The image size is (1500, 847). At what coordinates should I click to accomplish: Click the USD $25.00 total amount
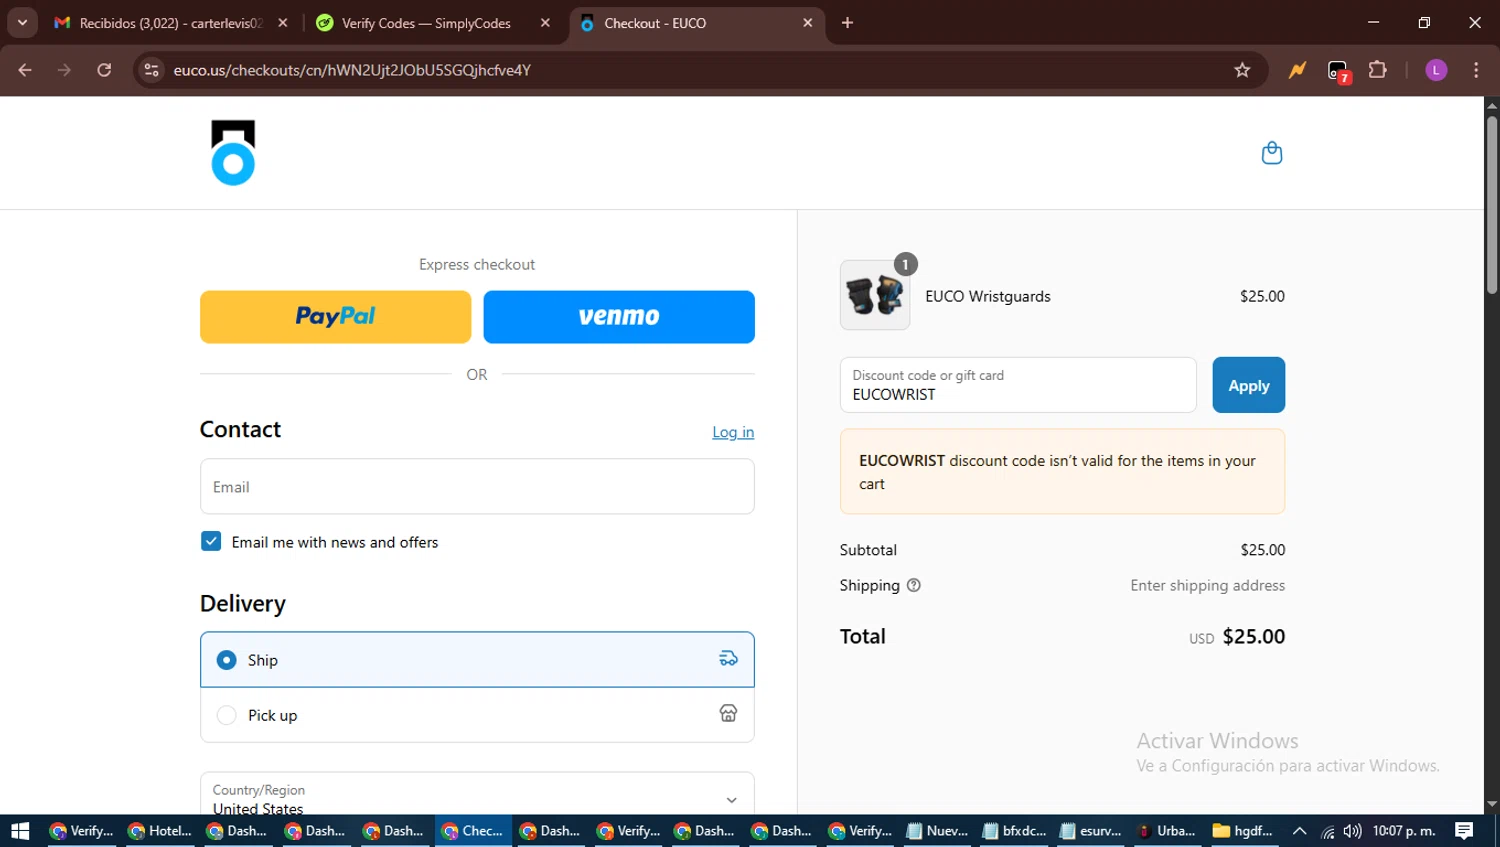(x=1237, y=637)
